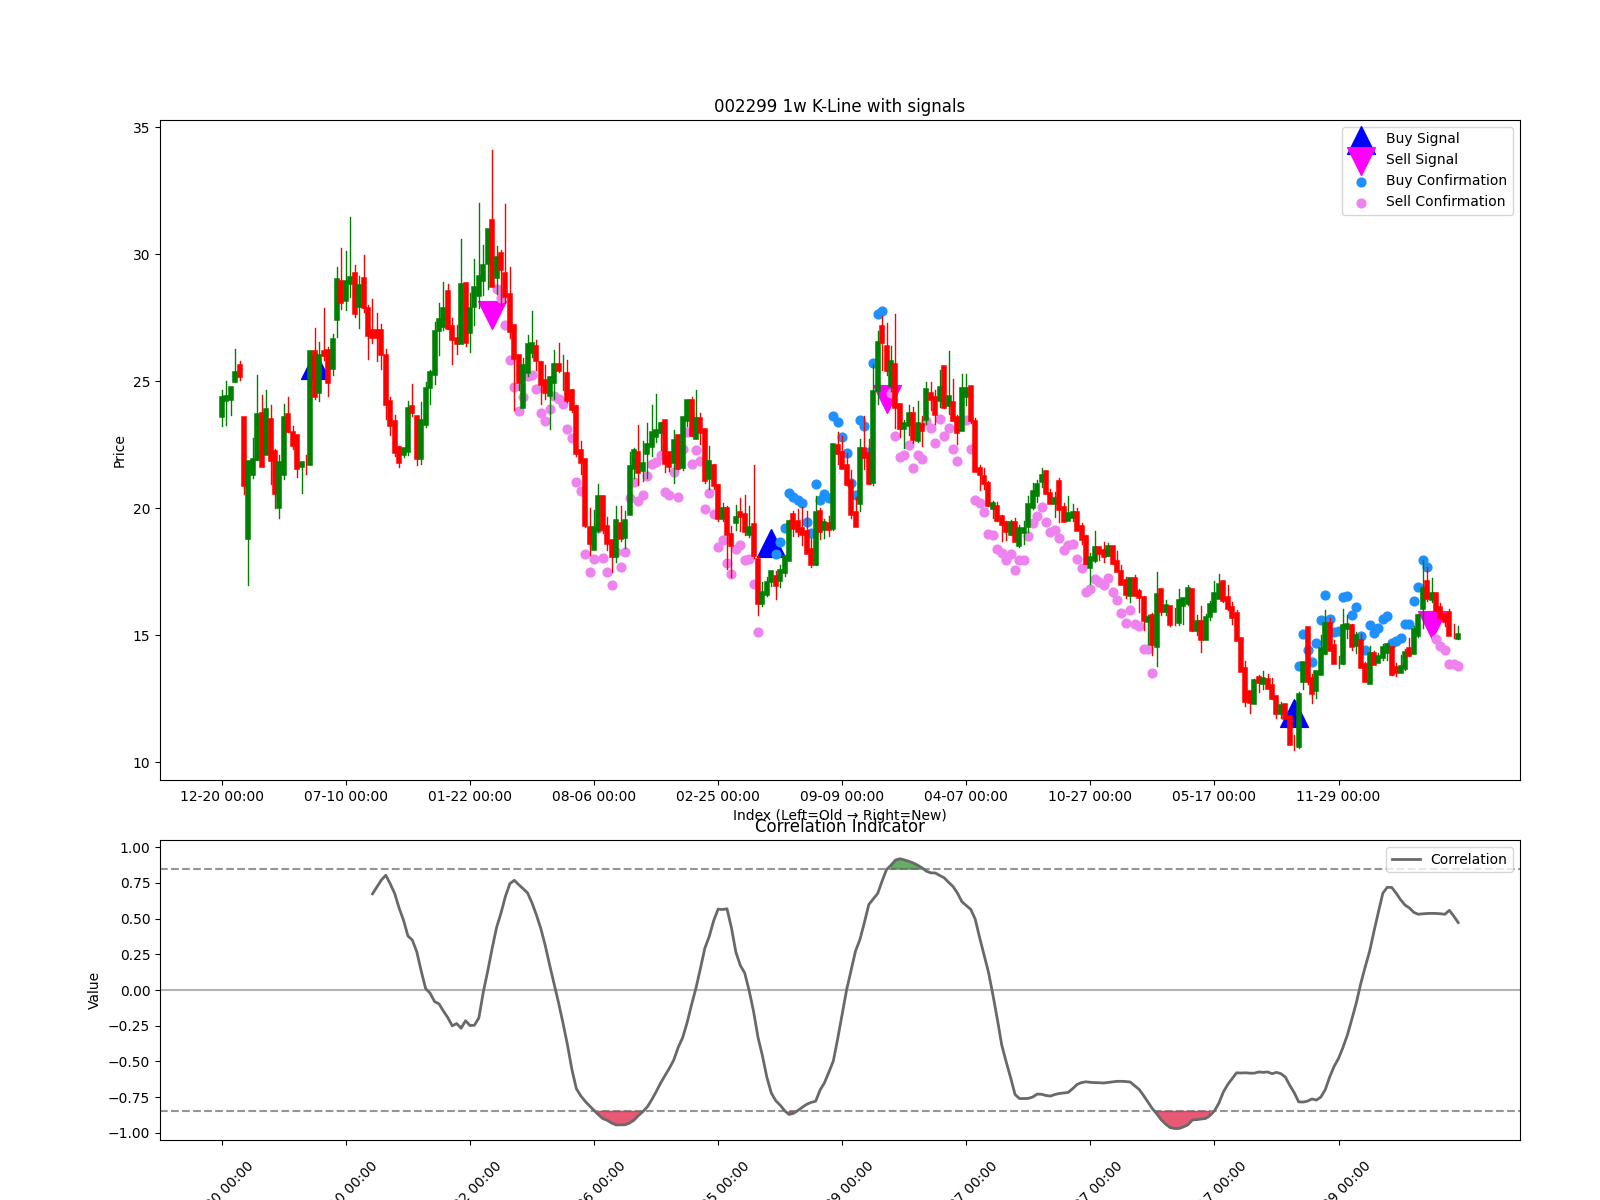Click the Correlation Indicator subplot title
The width and height of the screenshot is (1600, 1200).
tap(839, 826)
